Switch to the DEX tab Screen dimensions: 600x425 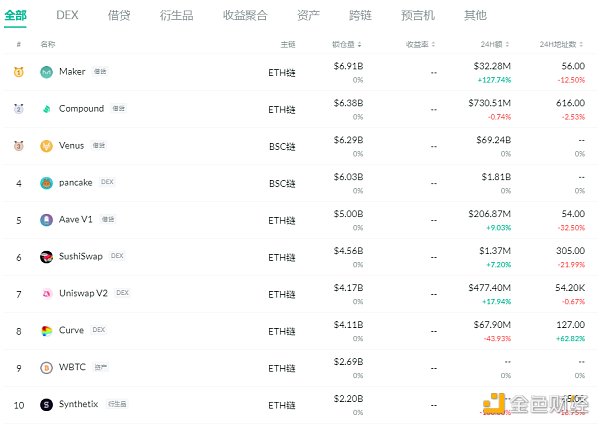point(67,15)
